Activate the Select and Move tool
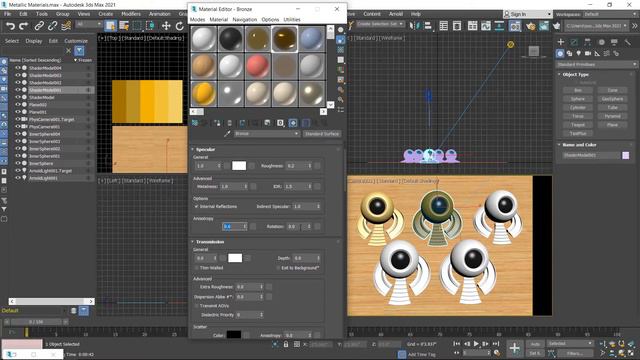This screenshot has width=640, height=360. (166, 26)
